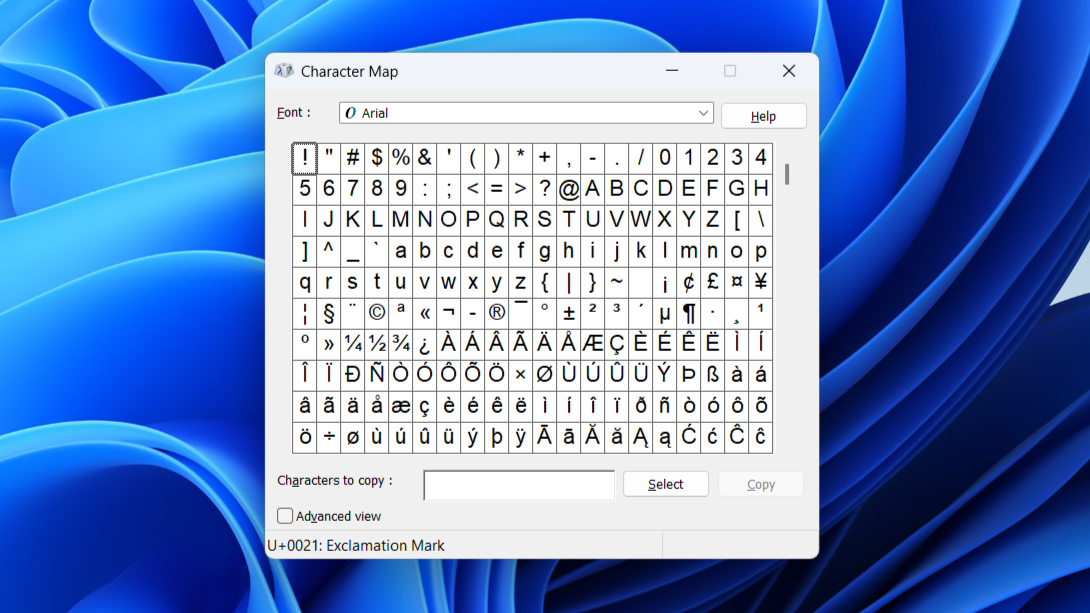Select the division ÷ sign

[329, 436]
